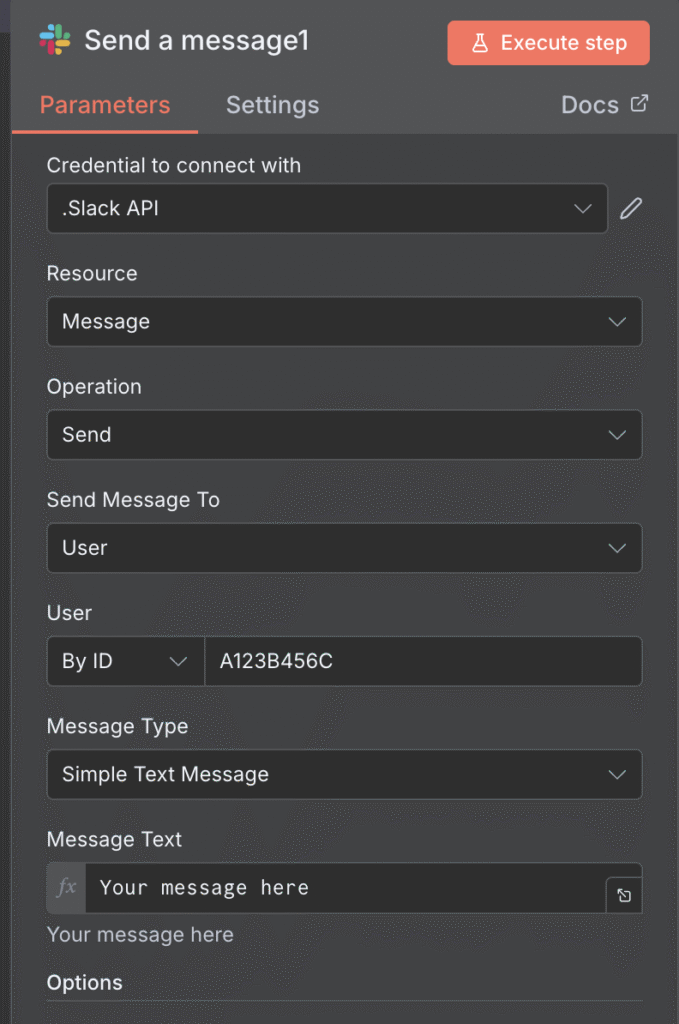Click the pencil icon to edit credentials
The image size is (679, 1024).
click(630, 208)
